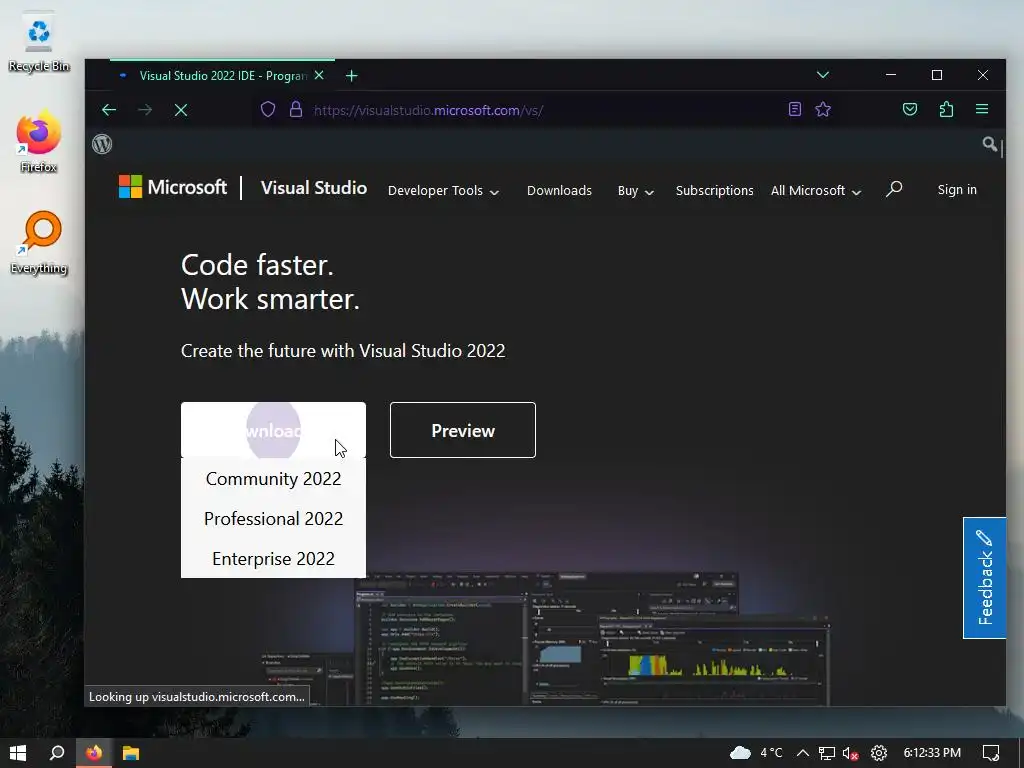Image resolution: width=1024 pixels, height=768 pixels.
Task: Bookmark this page with the star
Action: click(823, 109)
